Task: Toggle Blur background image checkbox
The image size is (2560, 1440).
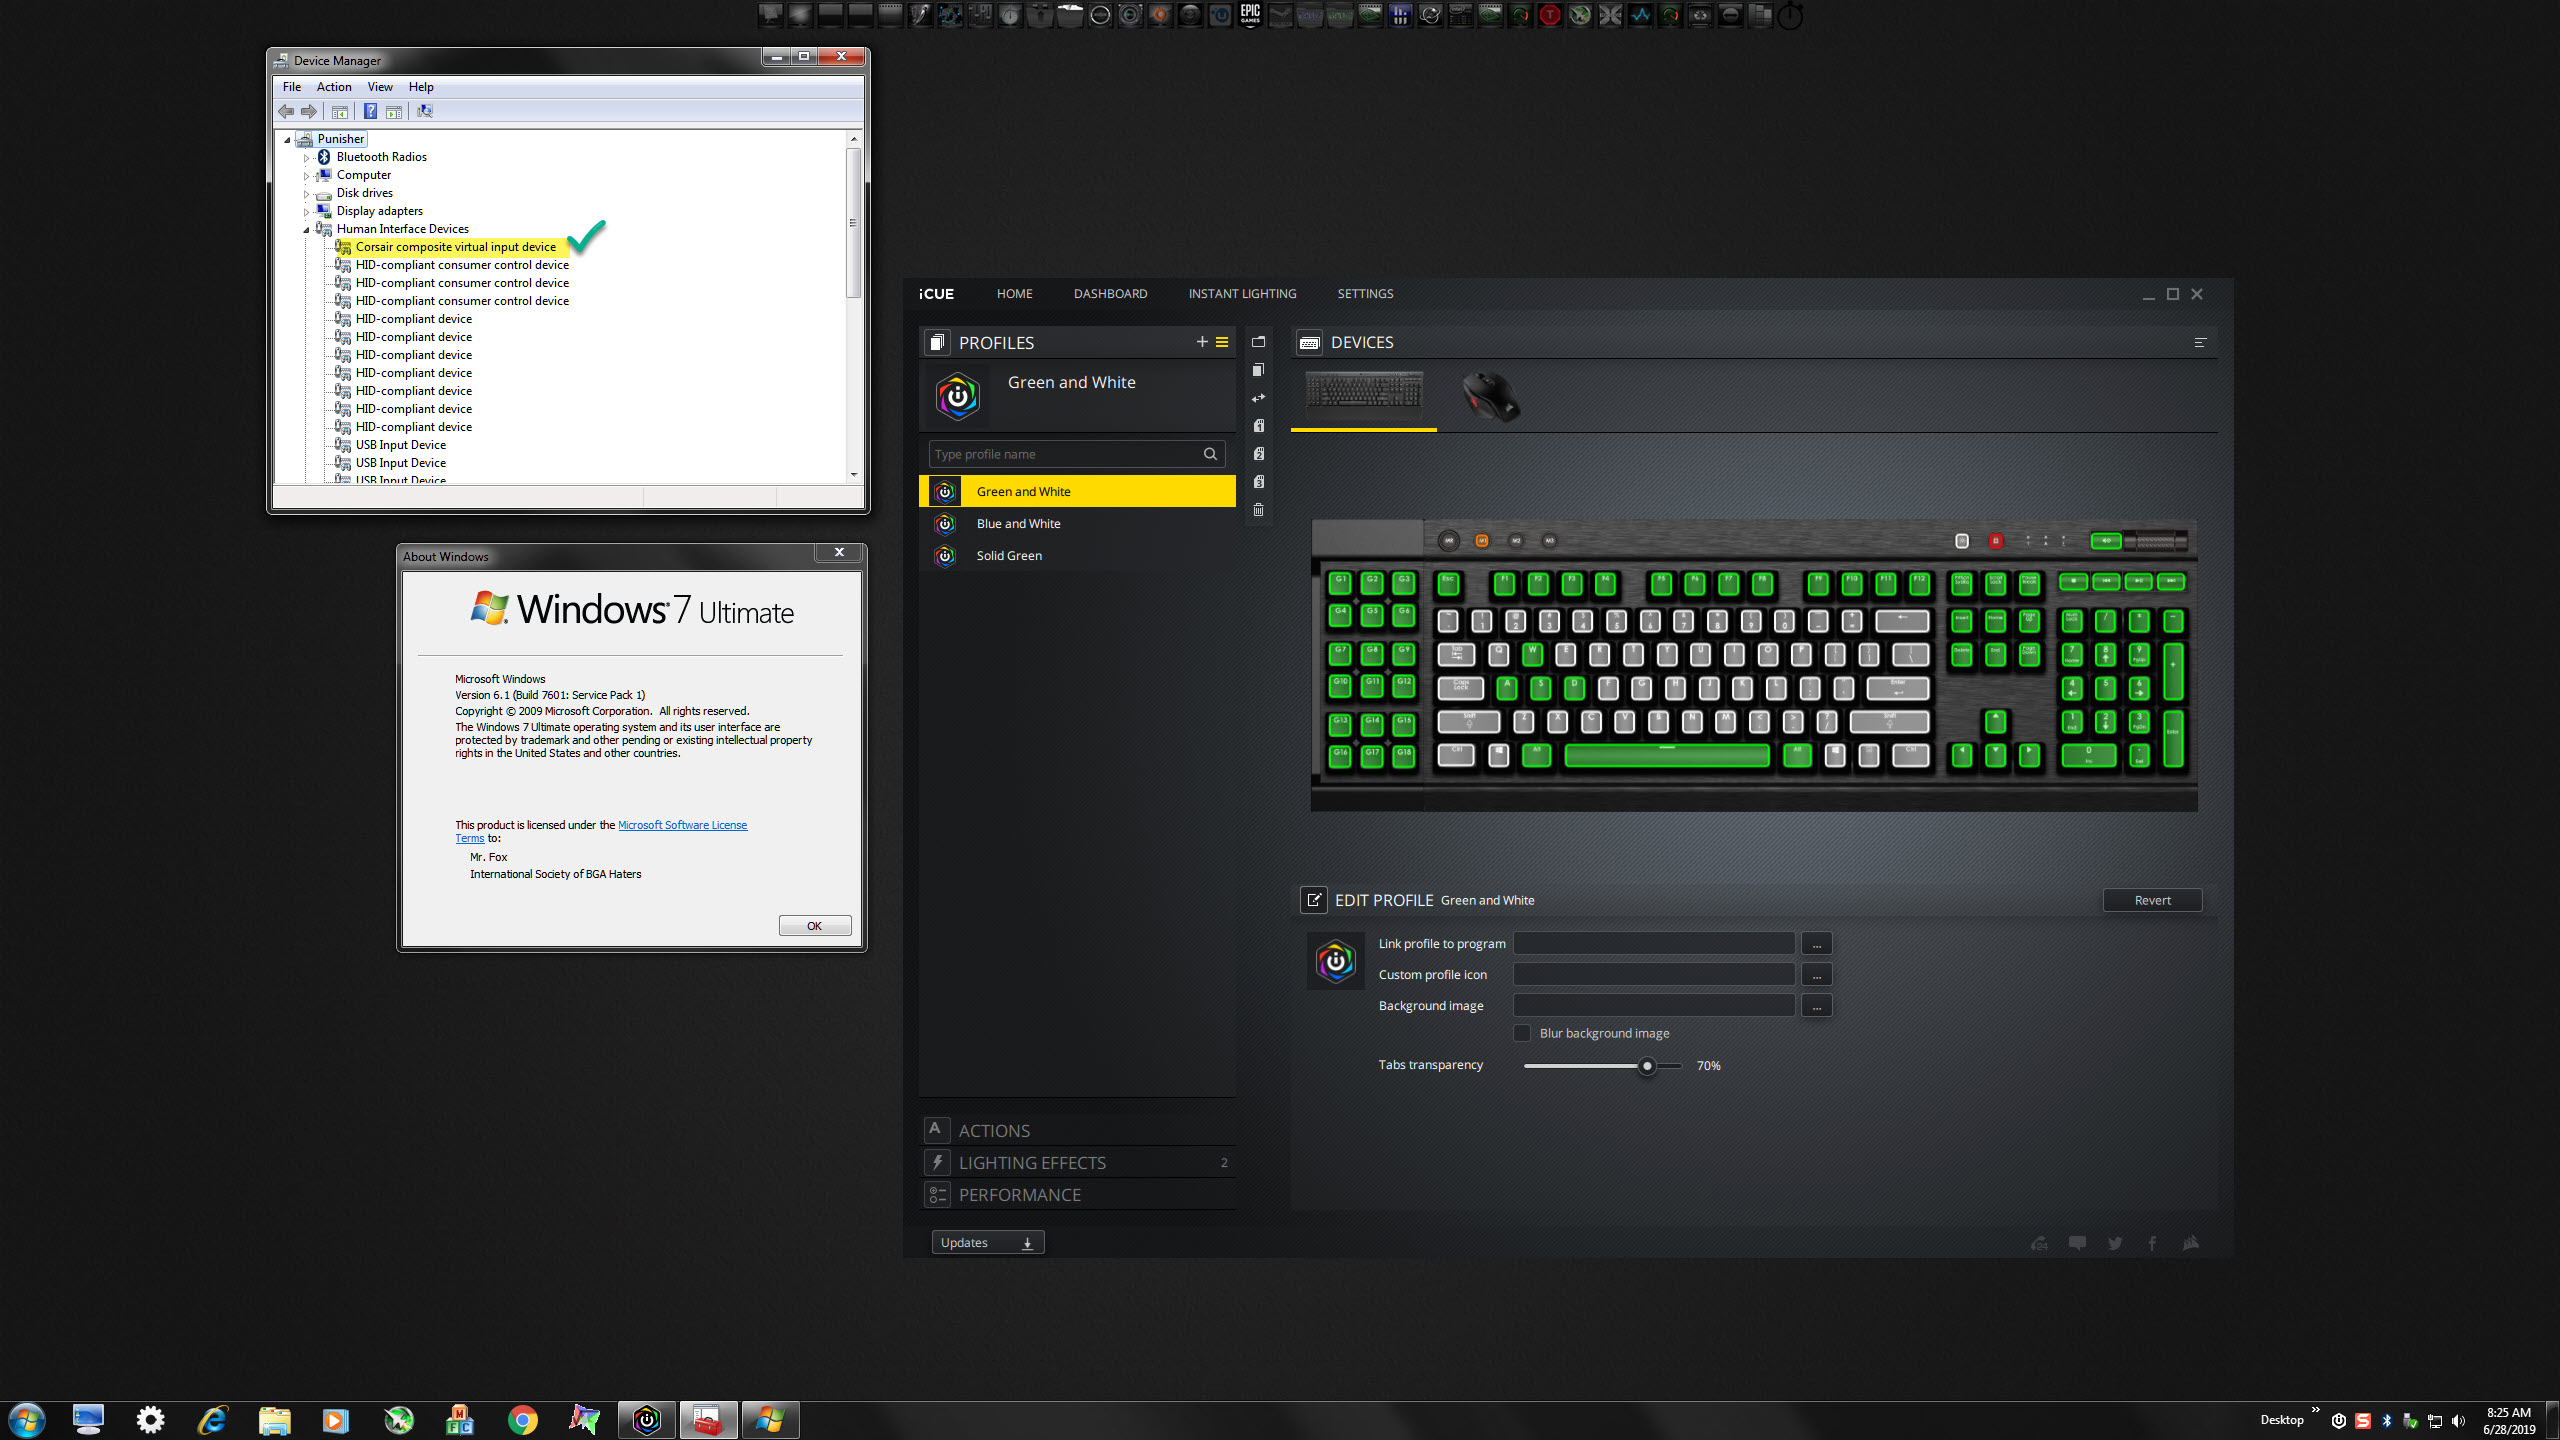Action: tap(1521, 1033)
